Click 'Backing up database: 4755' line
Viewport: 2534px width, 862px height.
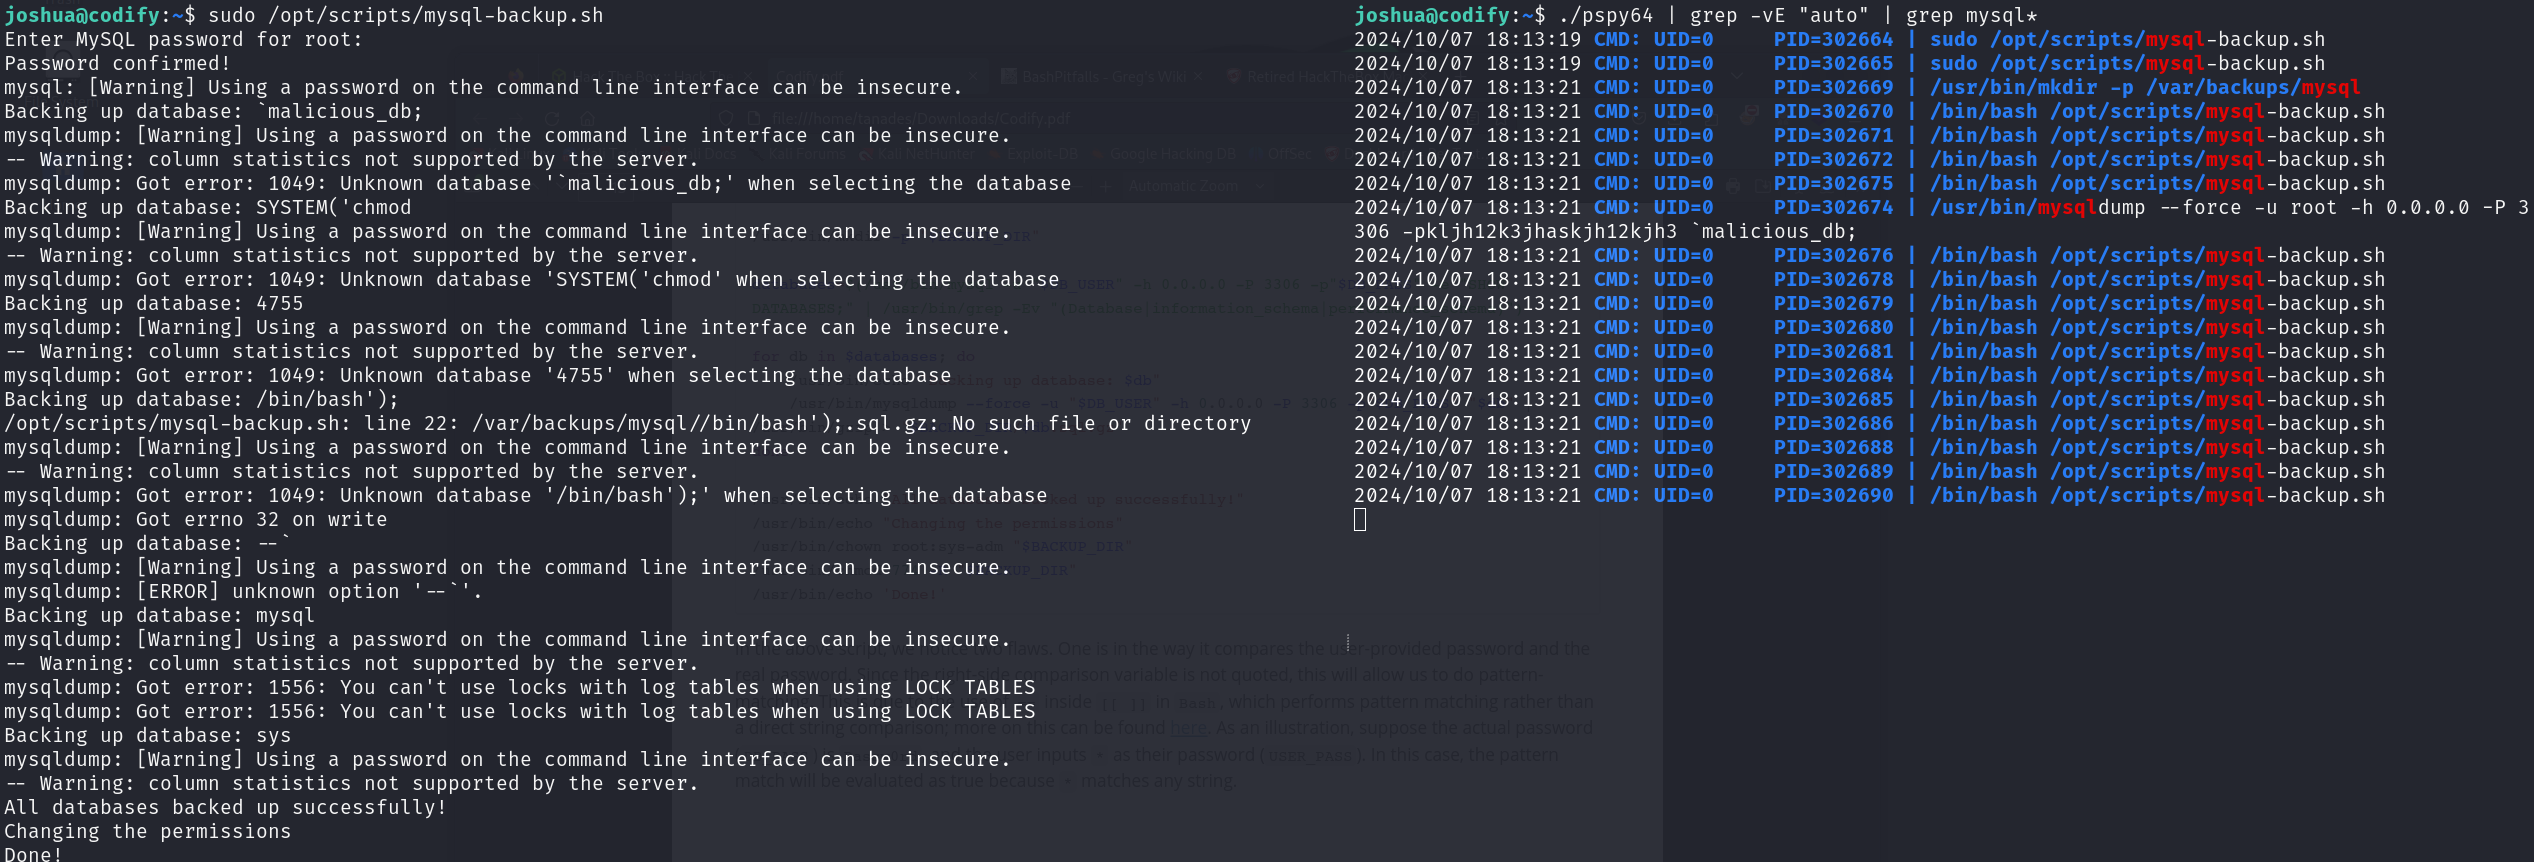154,303
